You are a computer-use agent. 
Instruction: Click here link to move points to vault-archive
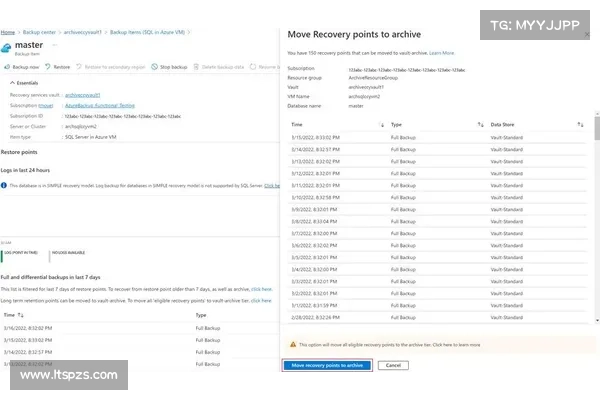click(x=261, y=300)
